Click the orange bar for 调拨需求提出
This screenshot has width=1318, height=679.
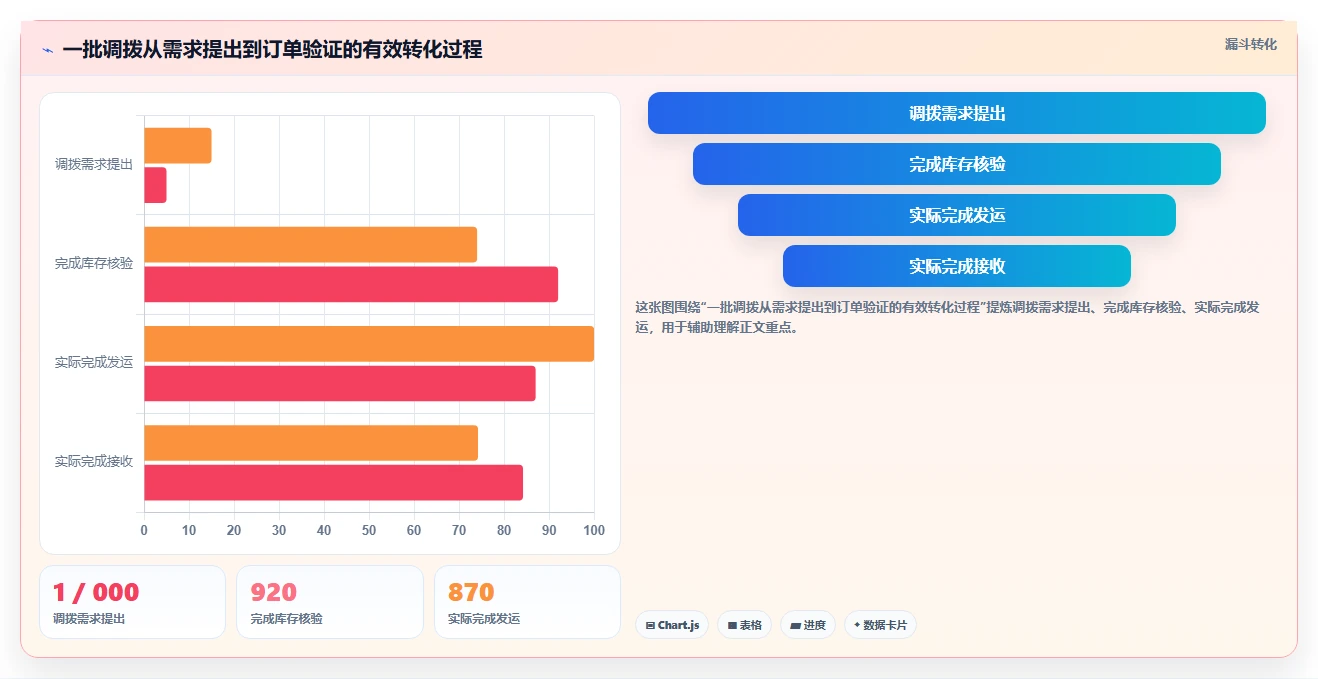(178, 146)
